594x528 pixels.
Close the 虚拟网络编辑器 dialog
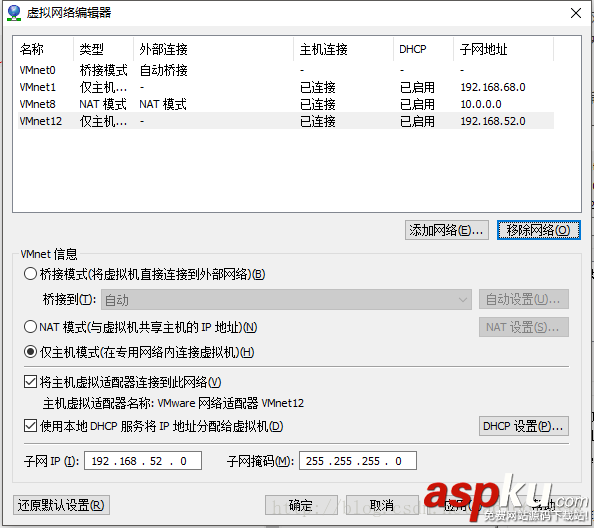click(576, 13)
